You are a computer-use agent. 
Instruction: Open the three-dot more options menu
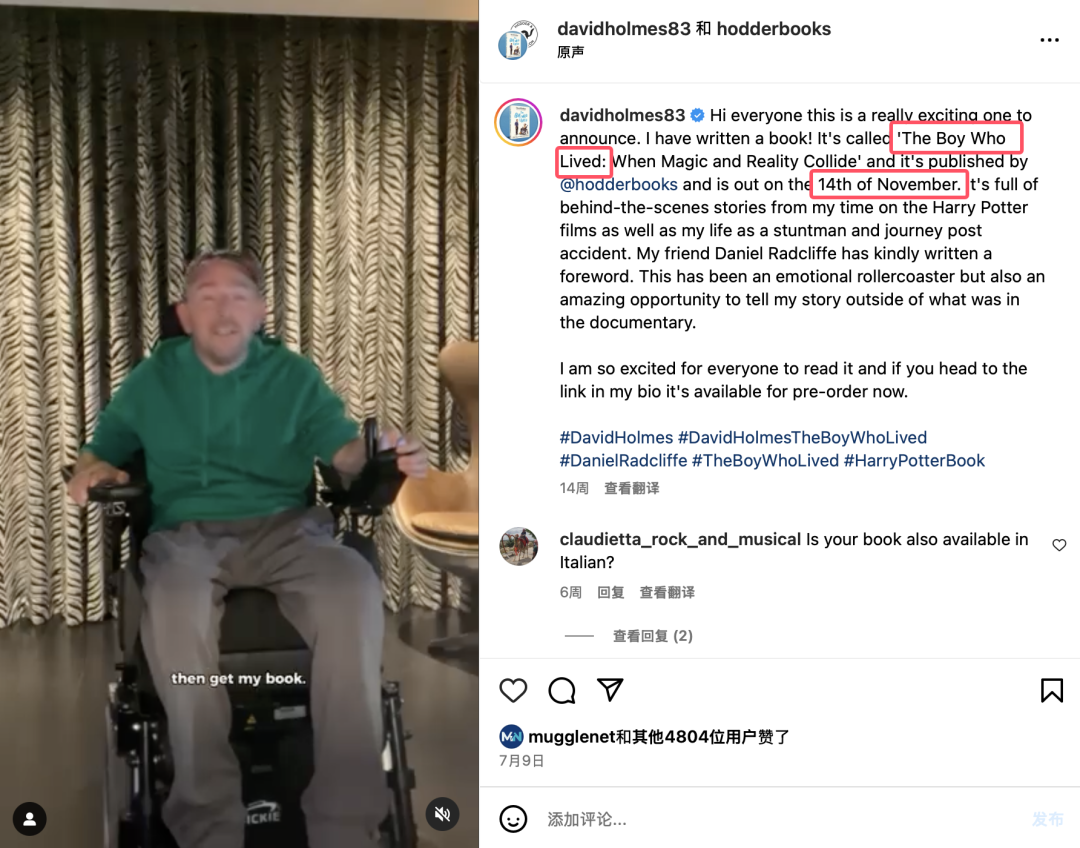click(x=1049, y=40)
